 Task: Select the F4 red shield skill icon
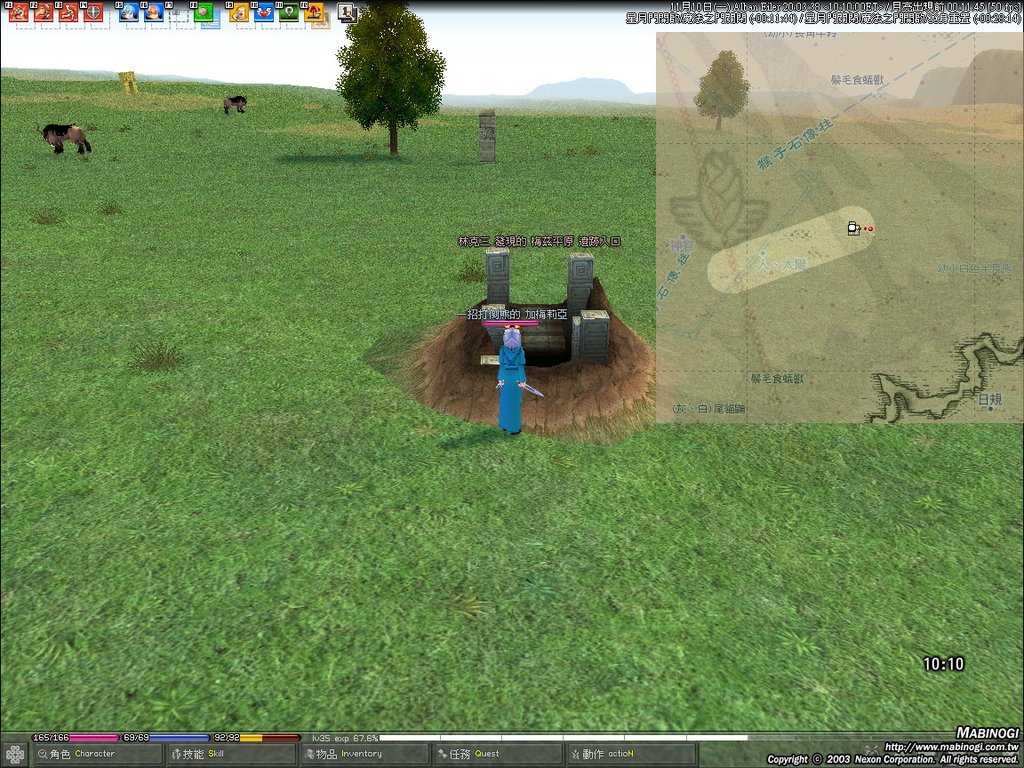point(93,12)
